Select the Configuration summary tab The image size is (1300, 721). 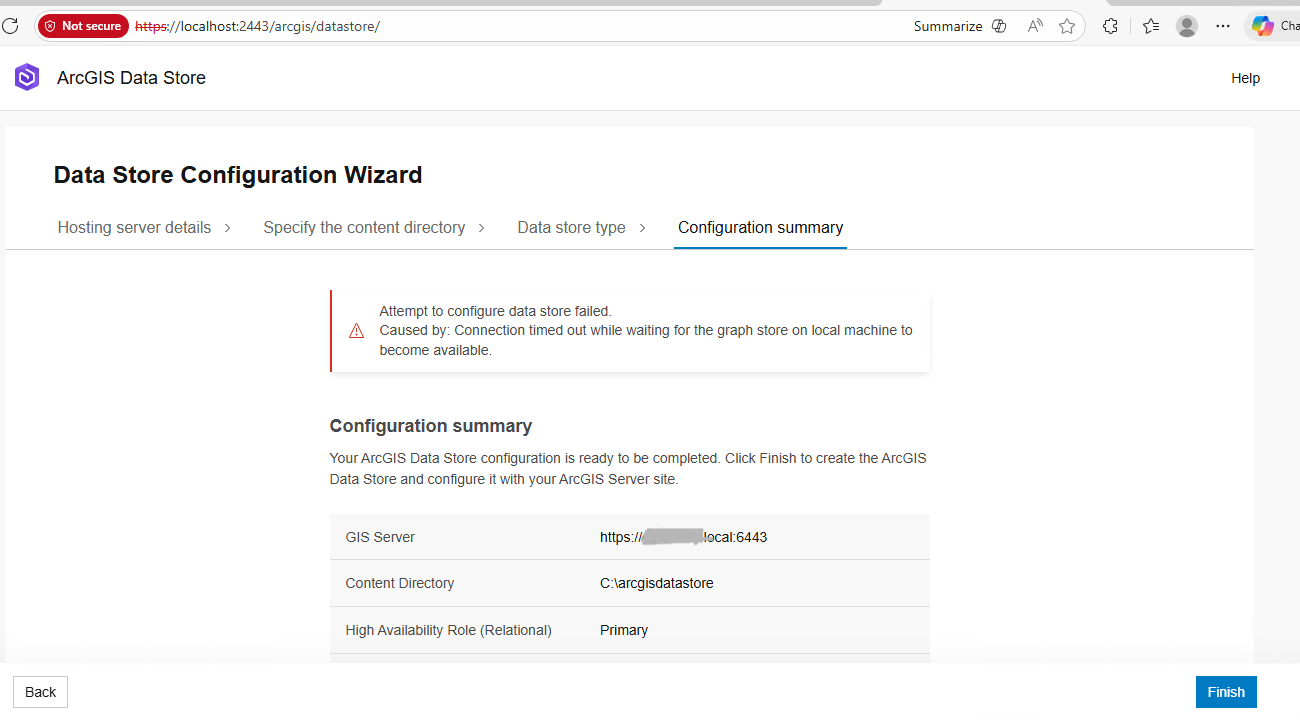coord(760,228)
